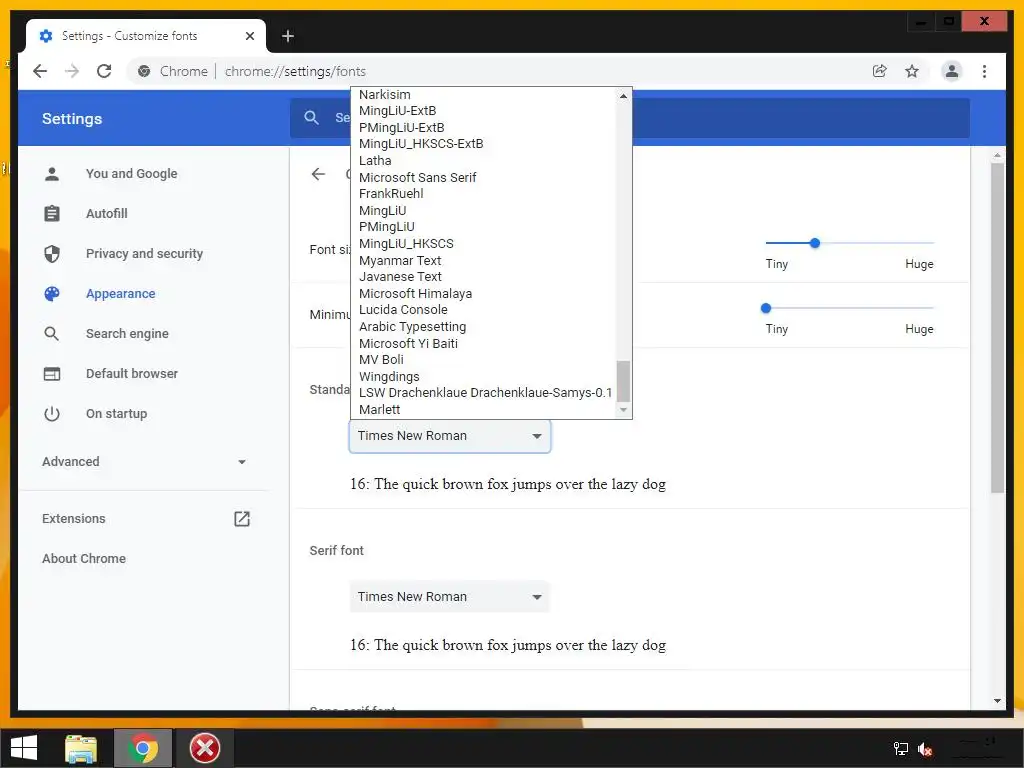Viewport: 1024px width, 768px height.
Task: Select Myanmar Text font option
Action: pyautogui.click(x=483, y=260)
